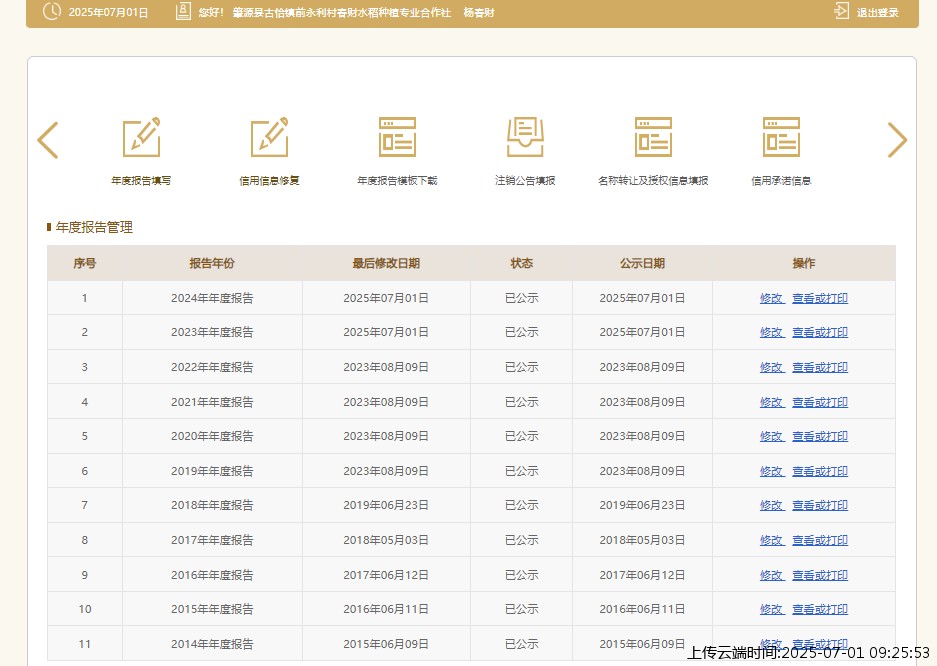Open 查看或打印 for the 2015年年度报告

coord(820,609)
